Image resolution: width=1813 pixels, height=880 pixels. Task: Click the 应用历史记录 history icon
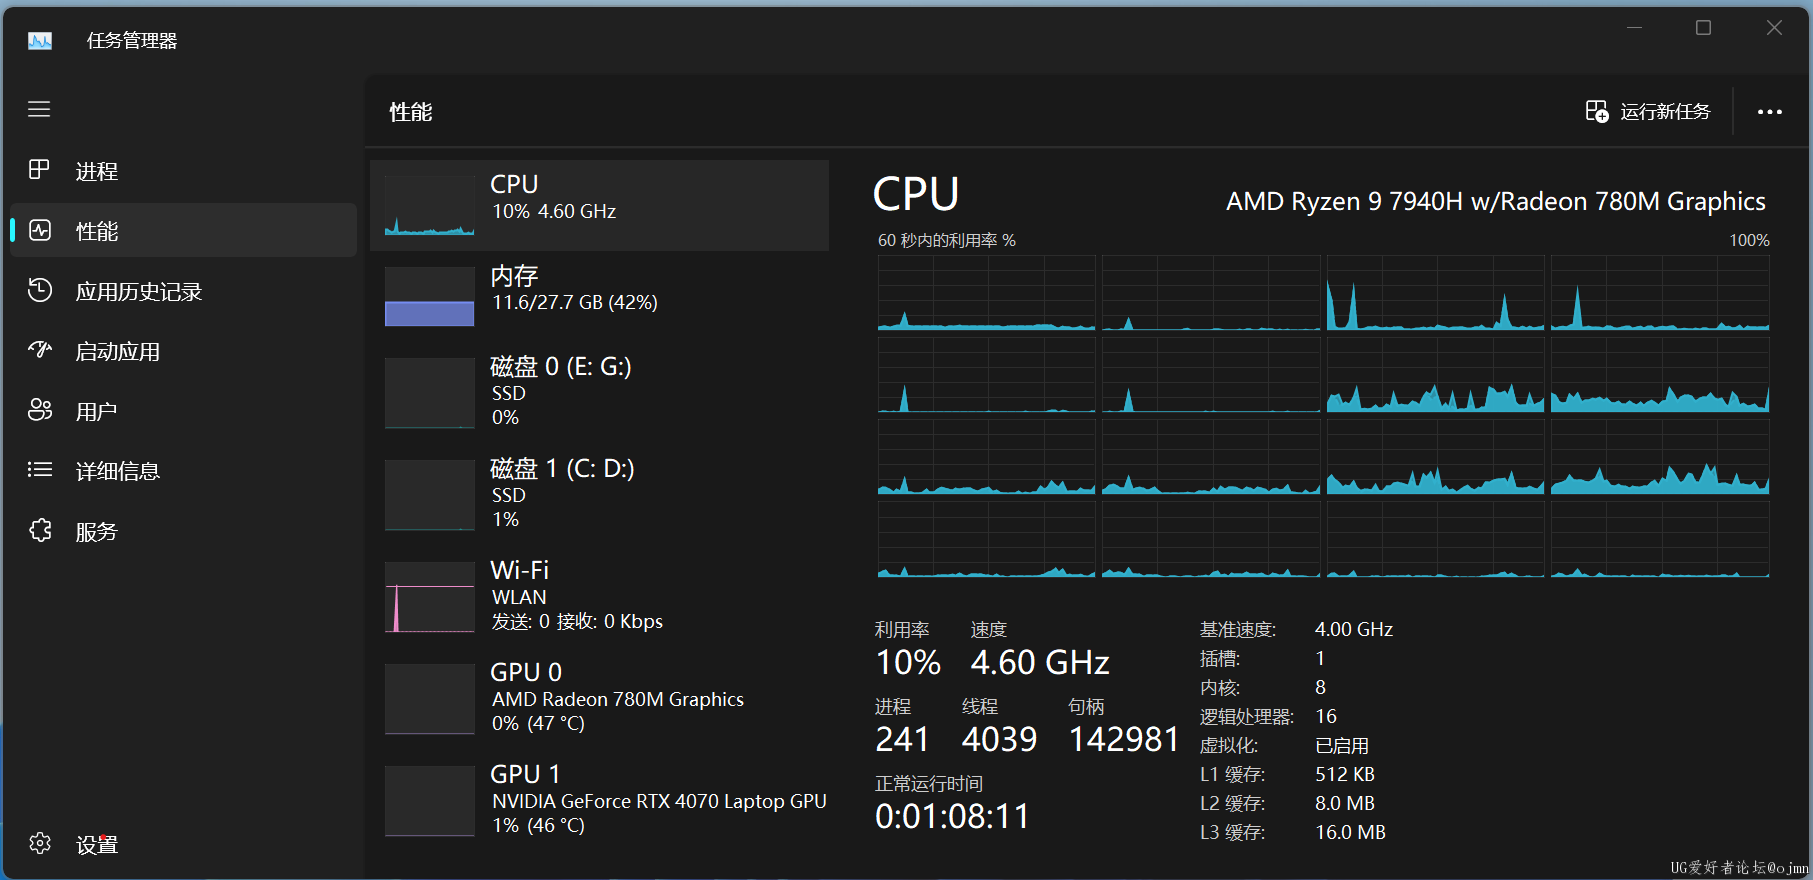coord(40,290)
